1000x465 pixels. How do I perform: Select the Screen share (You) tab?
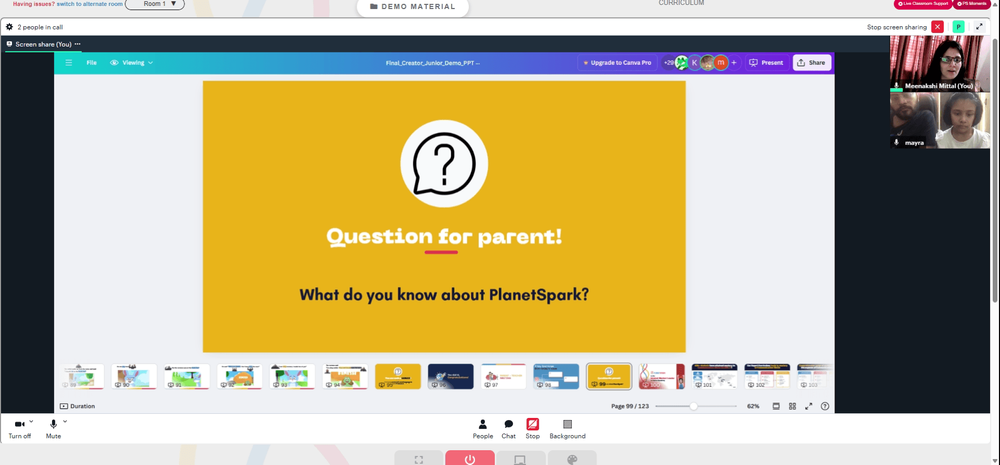pos(43,44)
